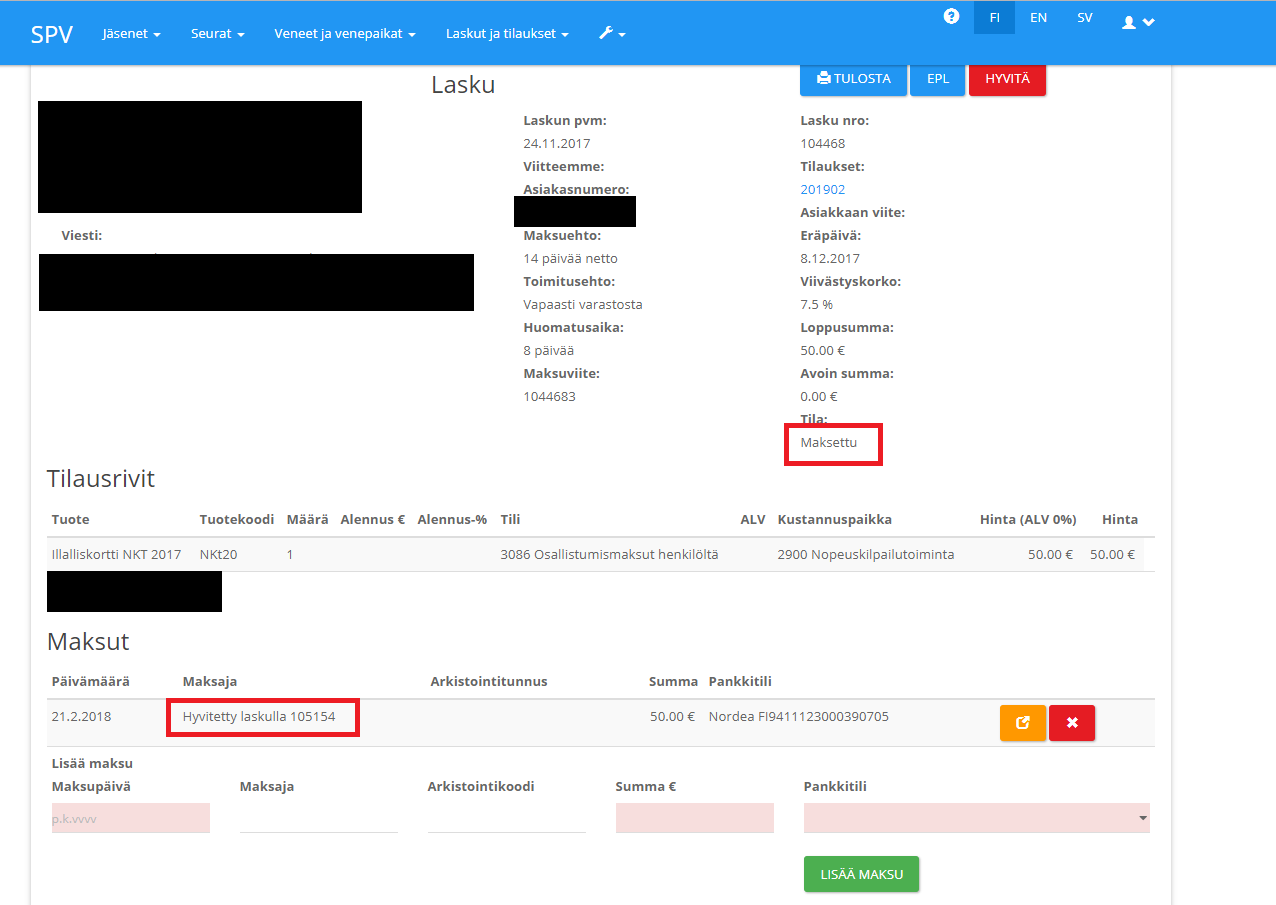Viewport: 1276px width, 905px height.
Task: Click the EPL button
Action: point(938,78)
